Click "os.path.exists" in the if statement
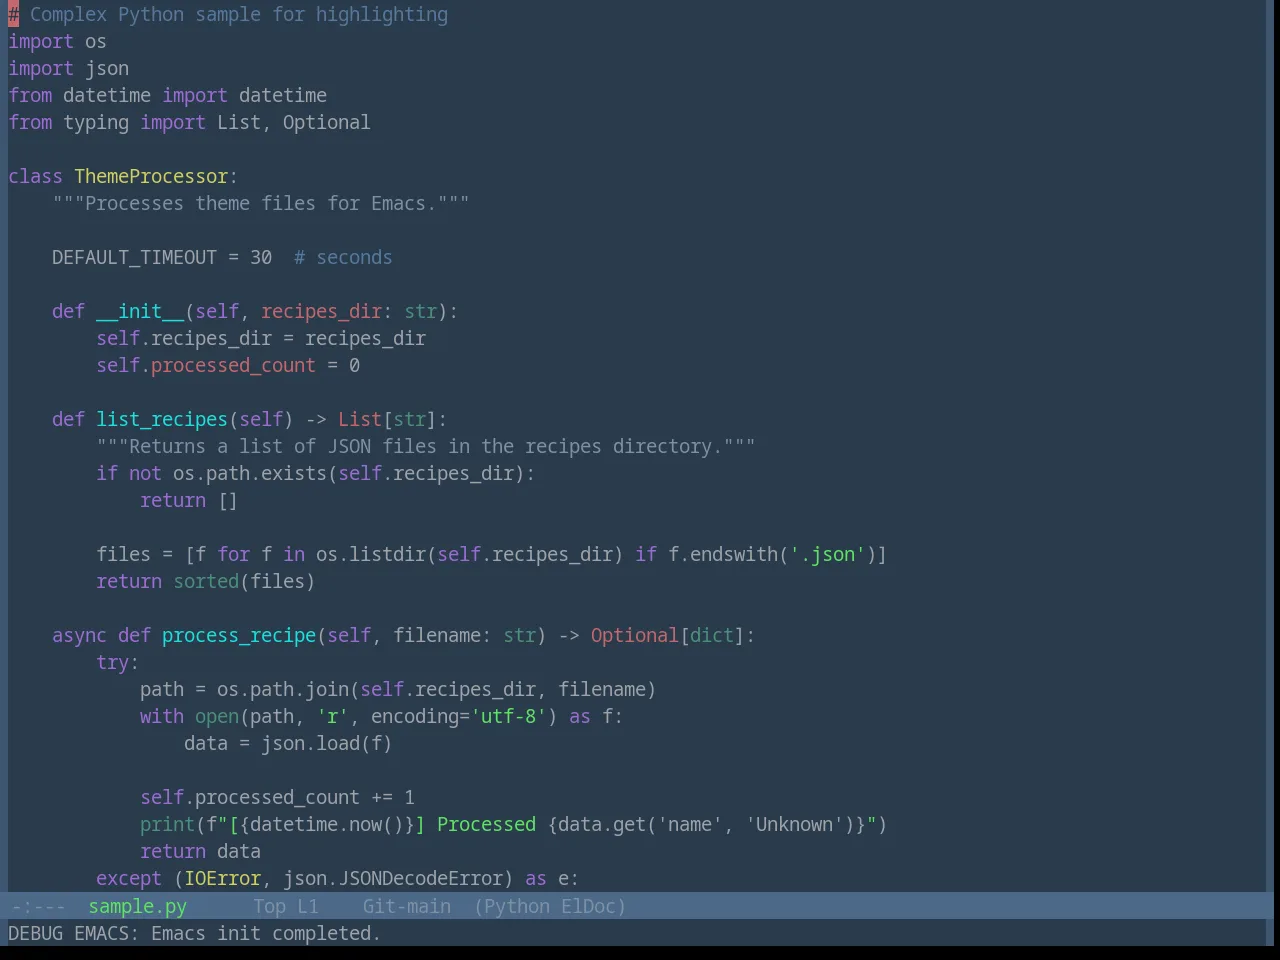 250,473
